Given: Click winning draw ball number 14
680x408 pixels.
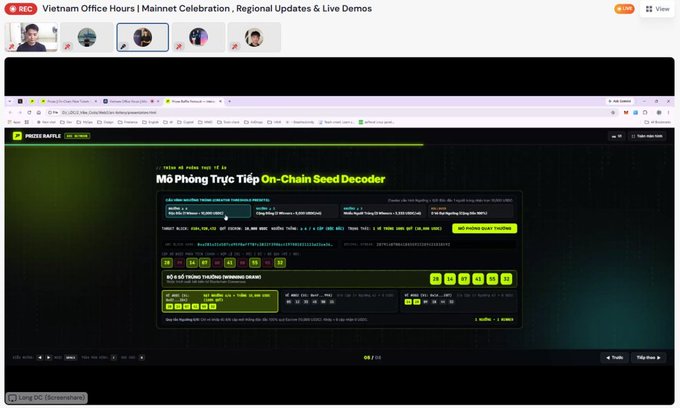Looking at the screenshot, I should click(x=450, y=279).
